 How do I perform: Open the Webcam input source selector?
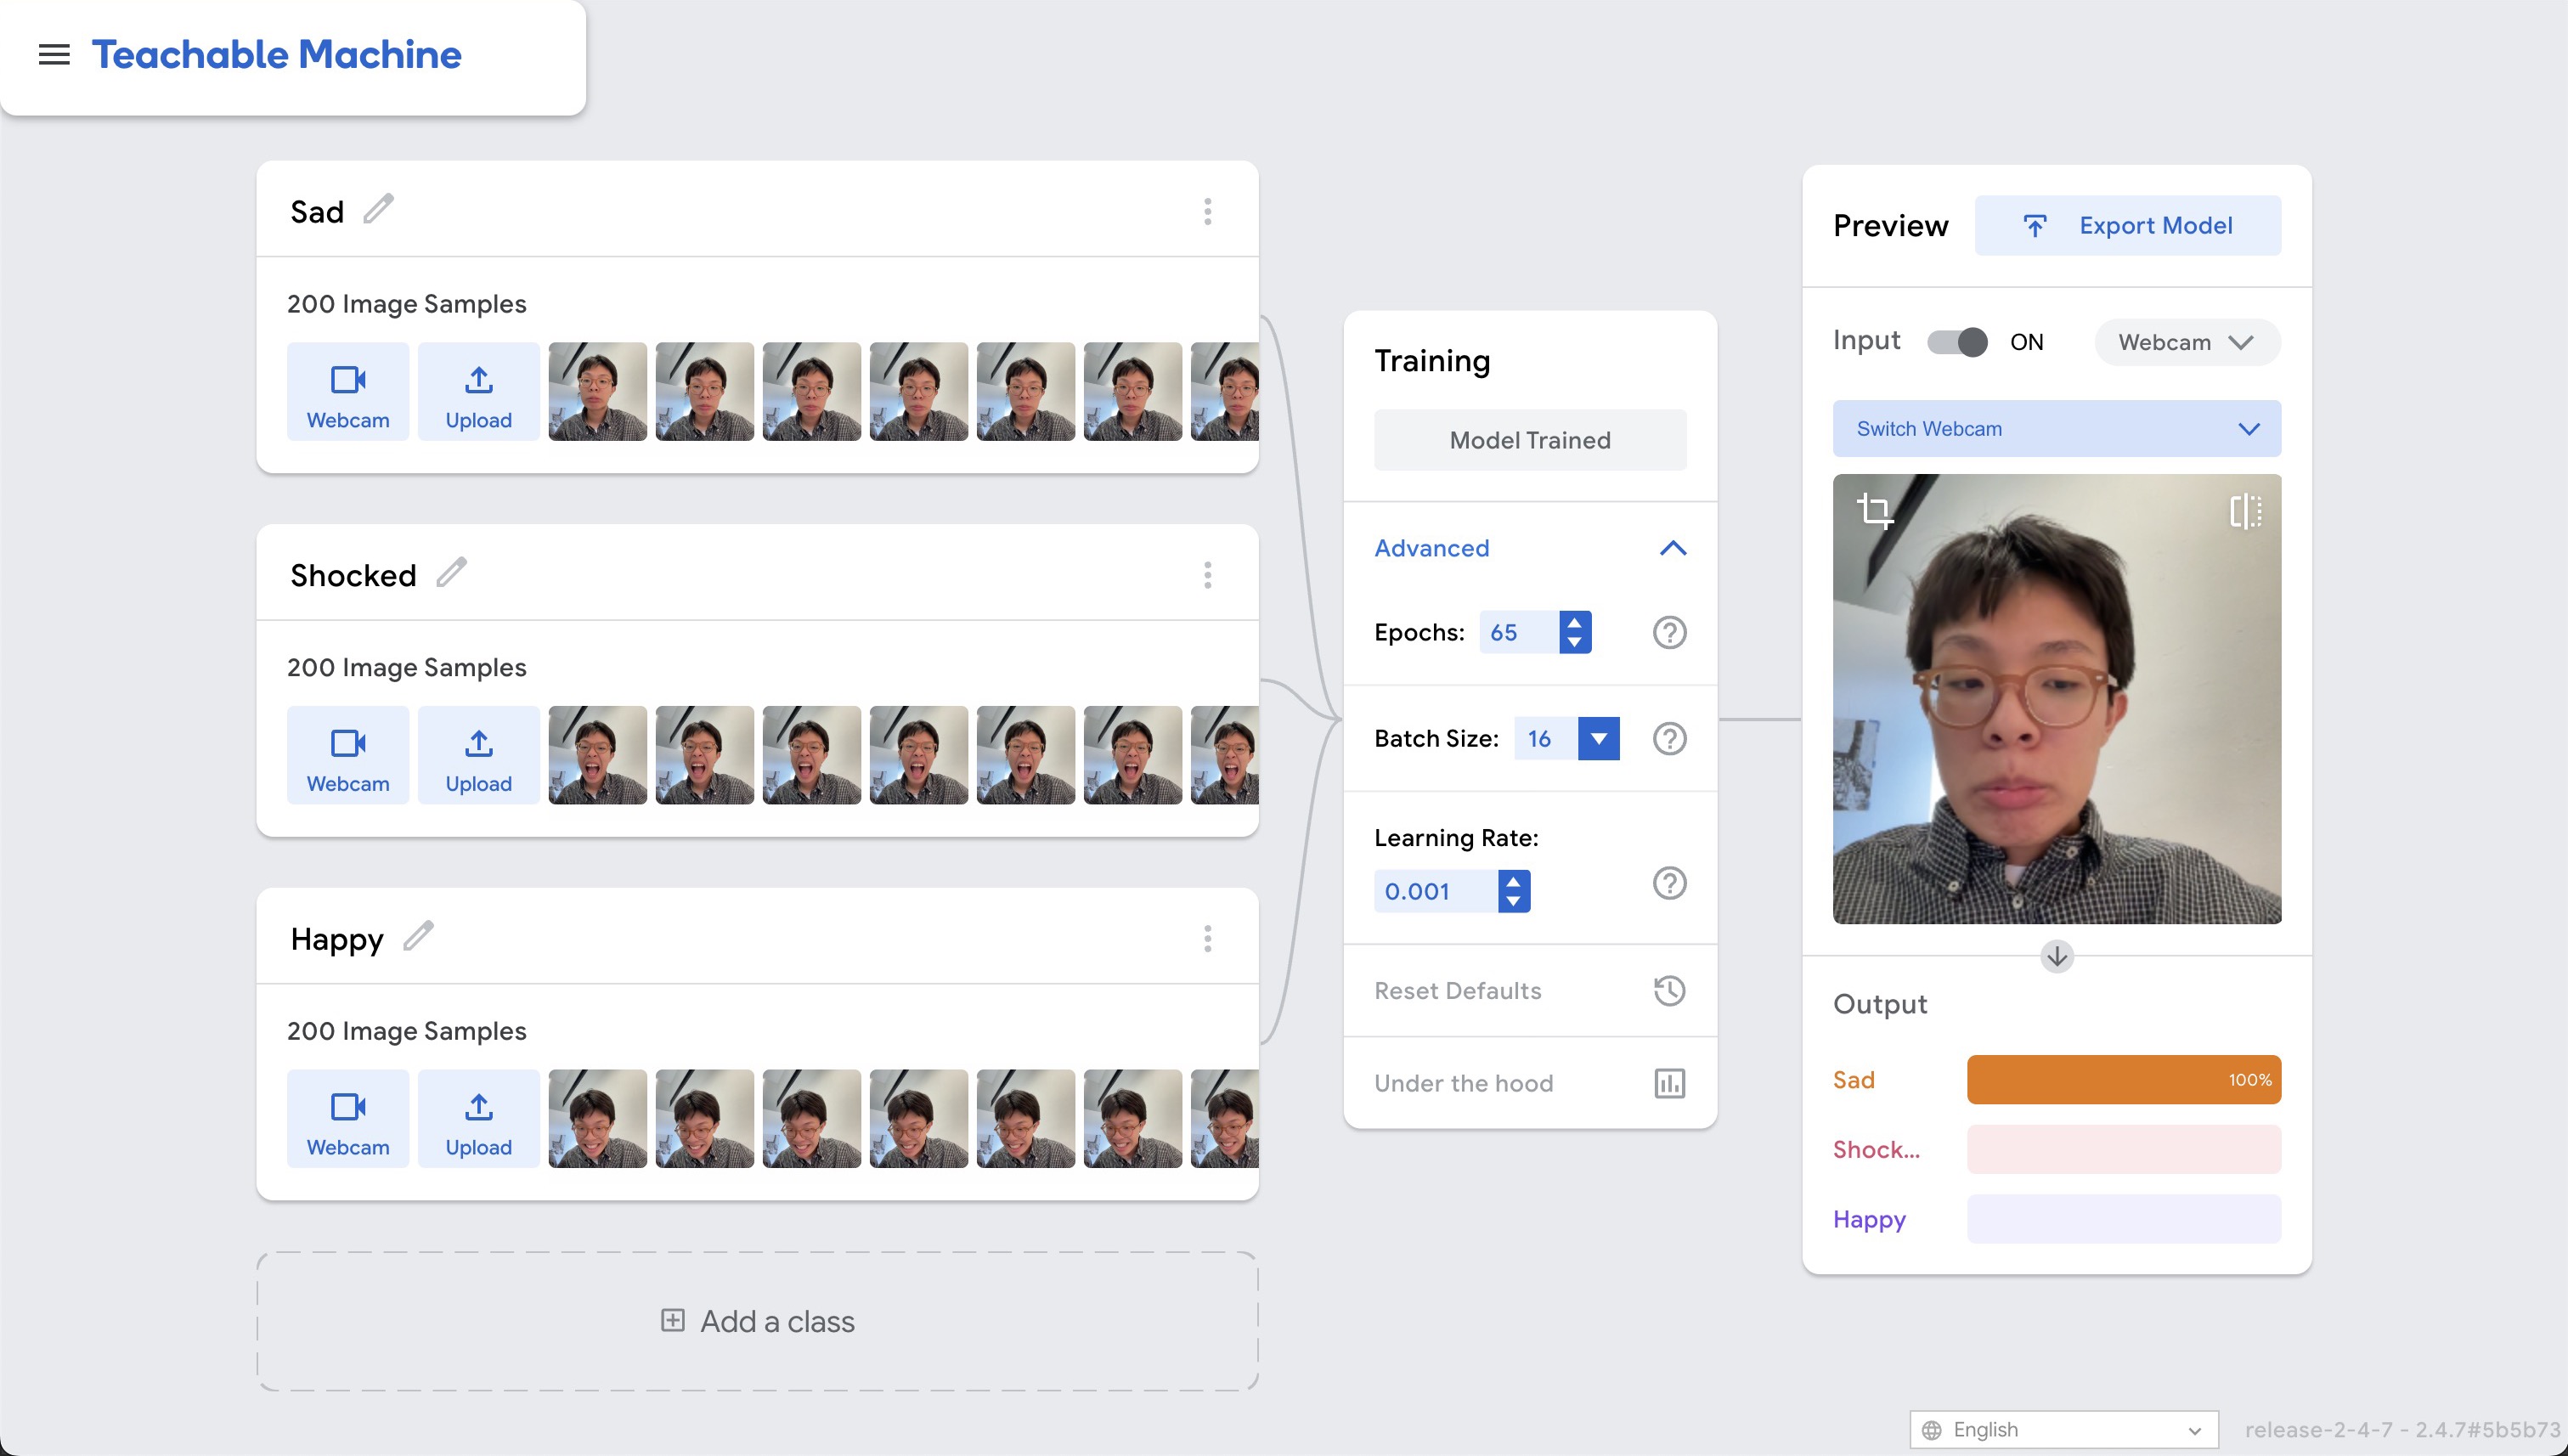2186,342
